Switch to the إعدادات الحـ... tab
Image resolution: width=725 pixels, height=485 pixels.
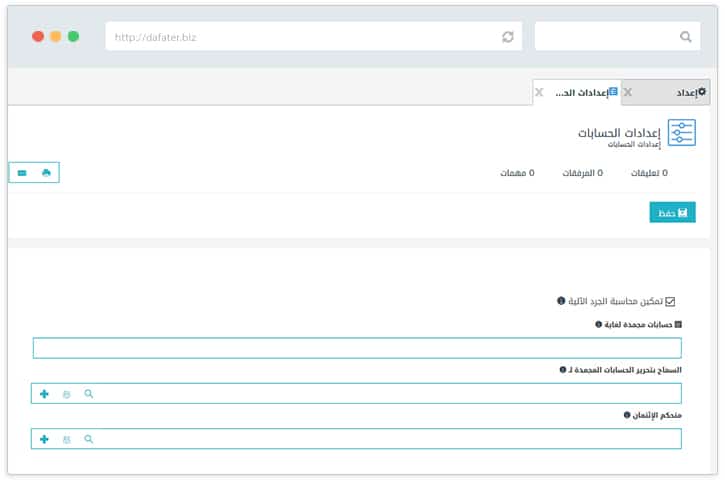coord(577,92)
